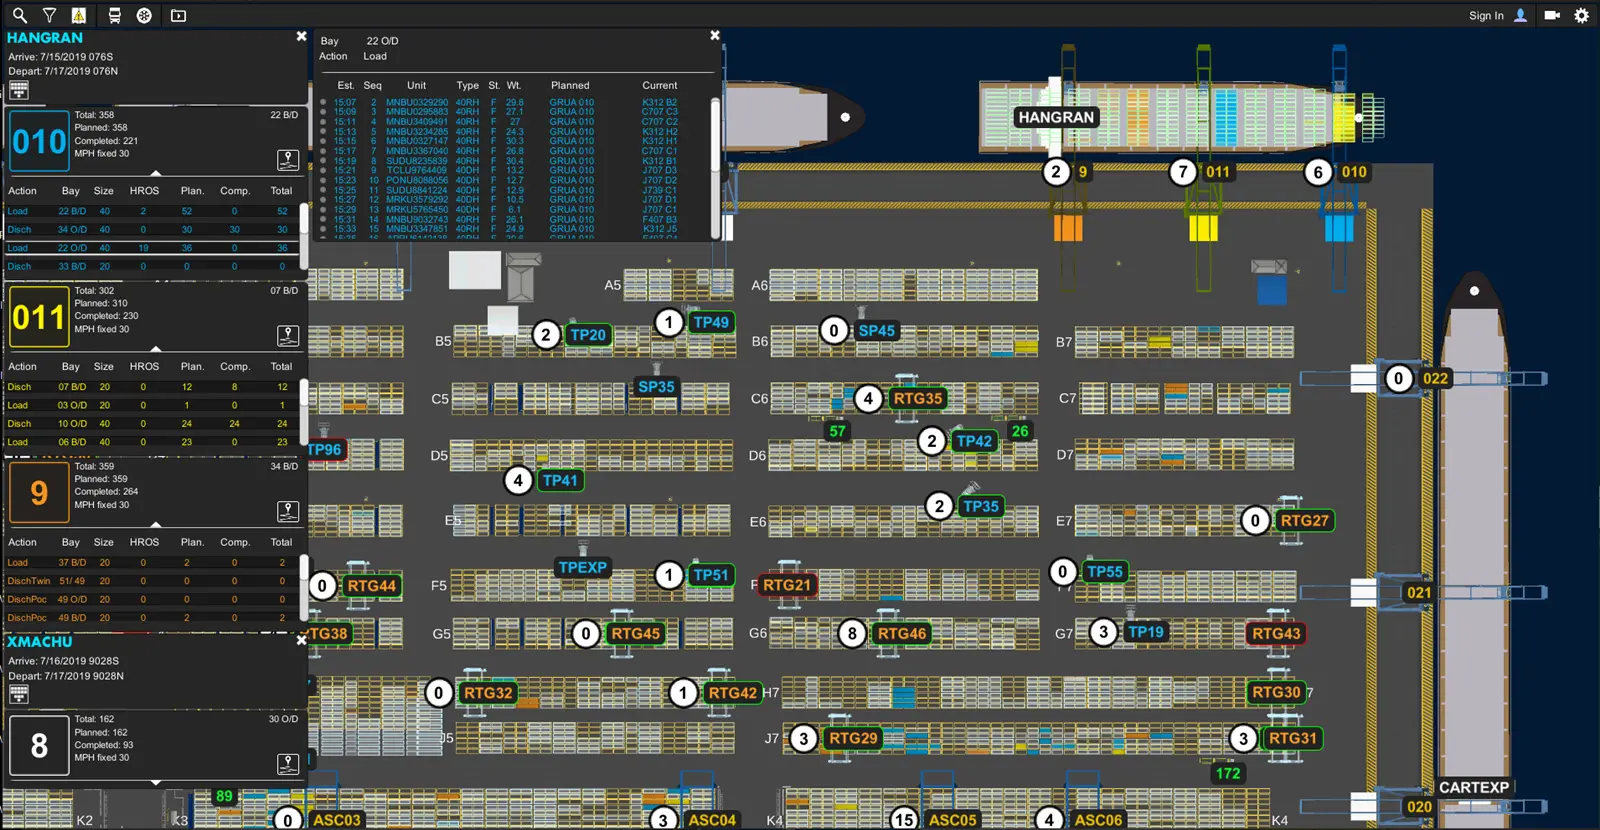Close the XMACHU vessel panel
Screen dimensions: 1600x830
[301, 640]
